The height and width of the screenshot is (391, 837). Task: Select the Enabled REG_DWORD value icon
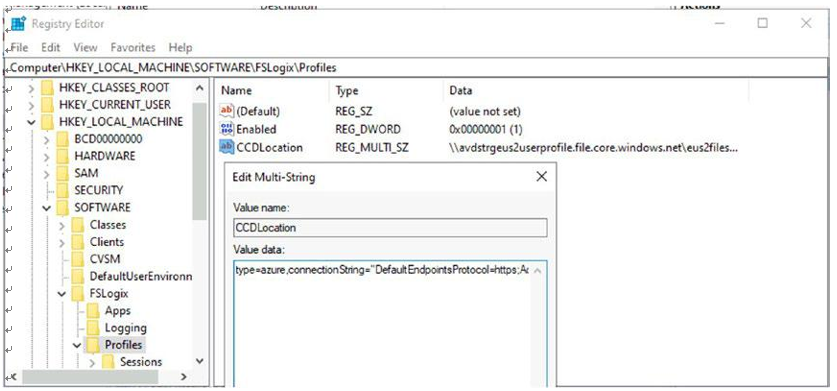pyautogui.click(x=227, y=129)
